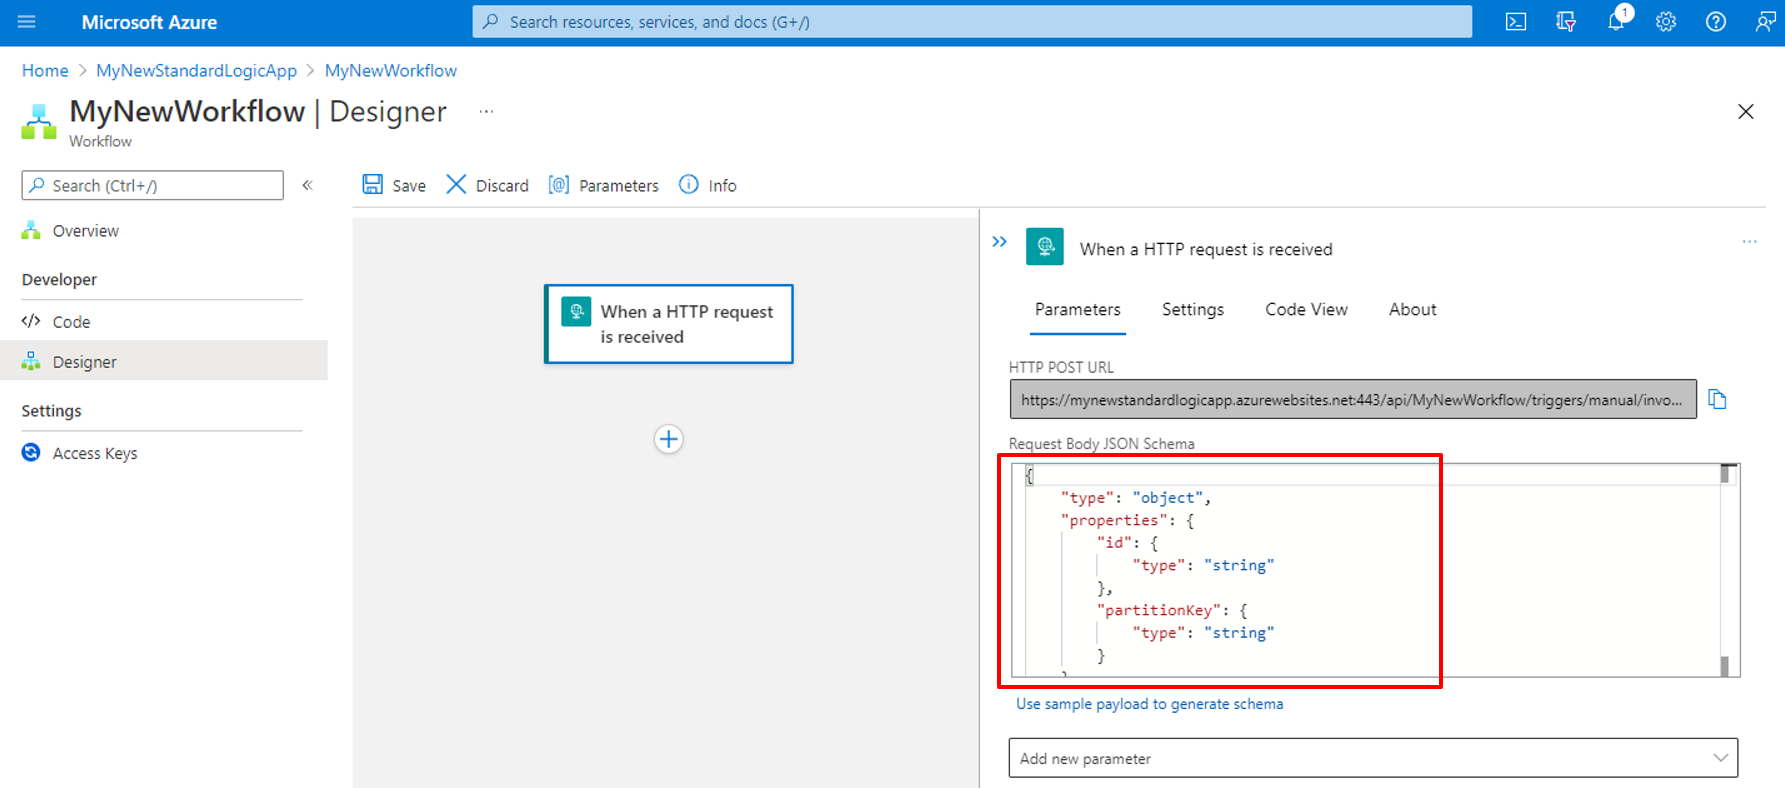Image resolution: width=1785 pixels, height=788 pixels.
Task: Open MyNewWorkflow breadcrumb link
Action: 391,71
